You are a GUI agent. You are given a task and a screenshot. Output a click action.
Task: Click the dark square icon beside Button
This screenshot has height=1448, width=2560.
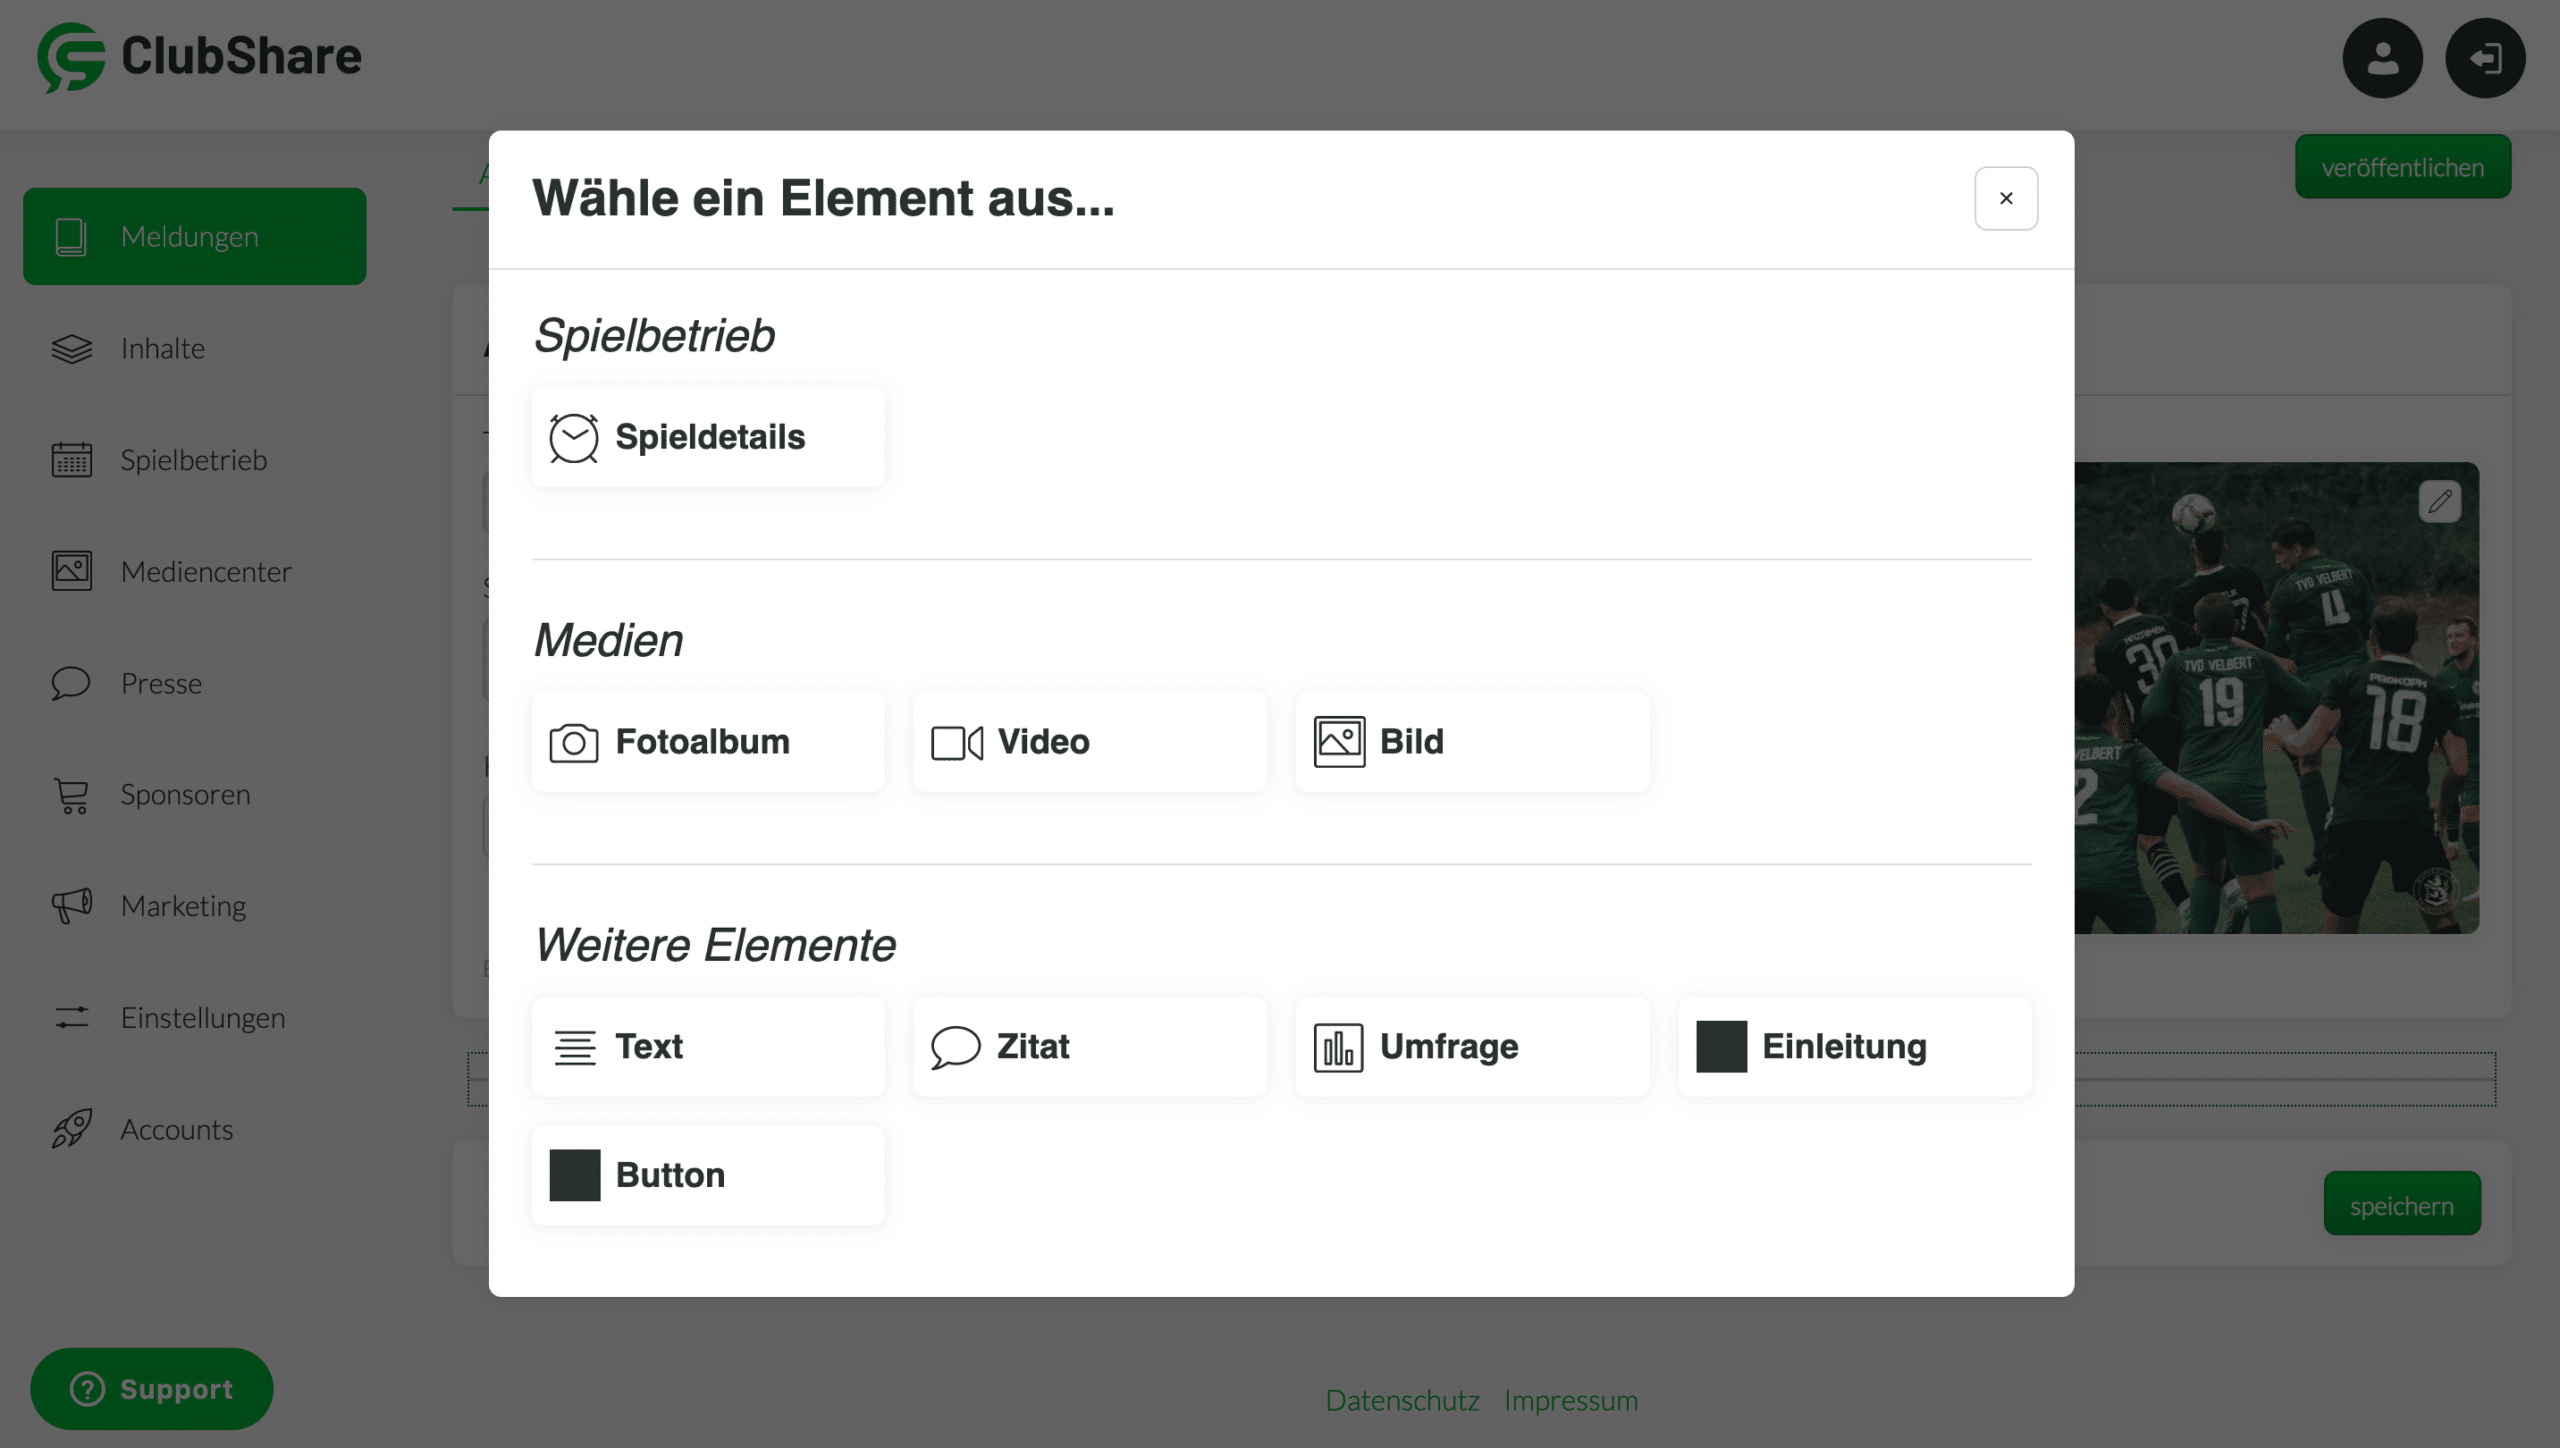pos(575,1175)
